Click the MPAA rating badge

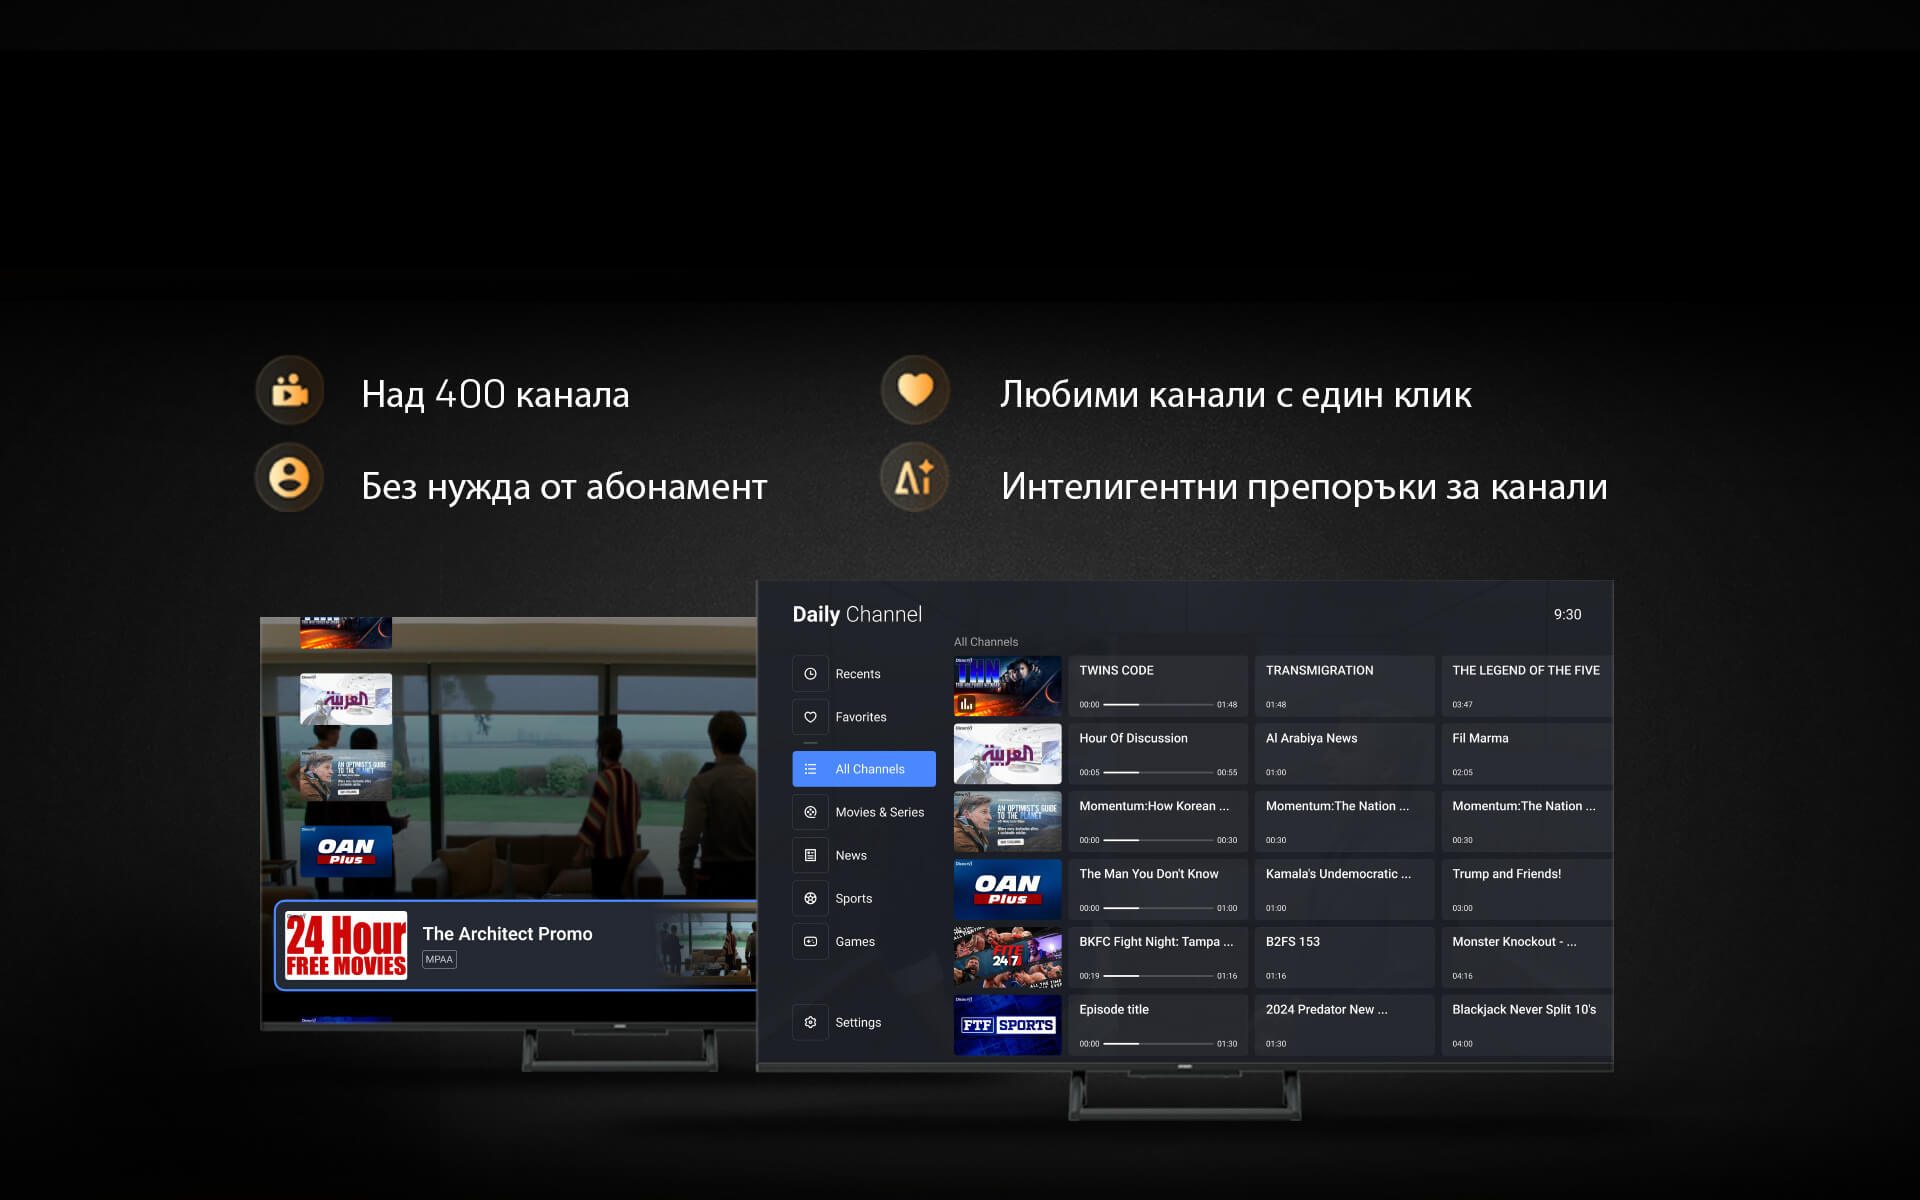(439, 959)
